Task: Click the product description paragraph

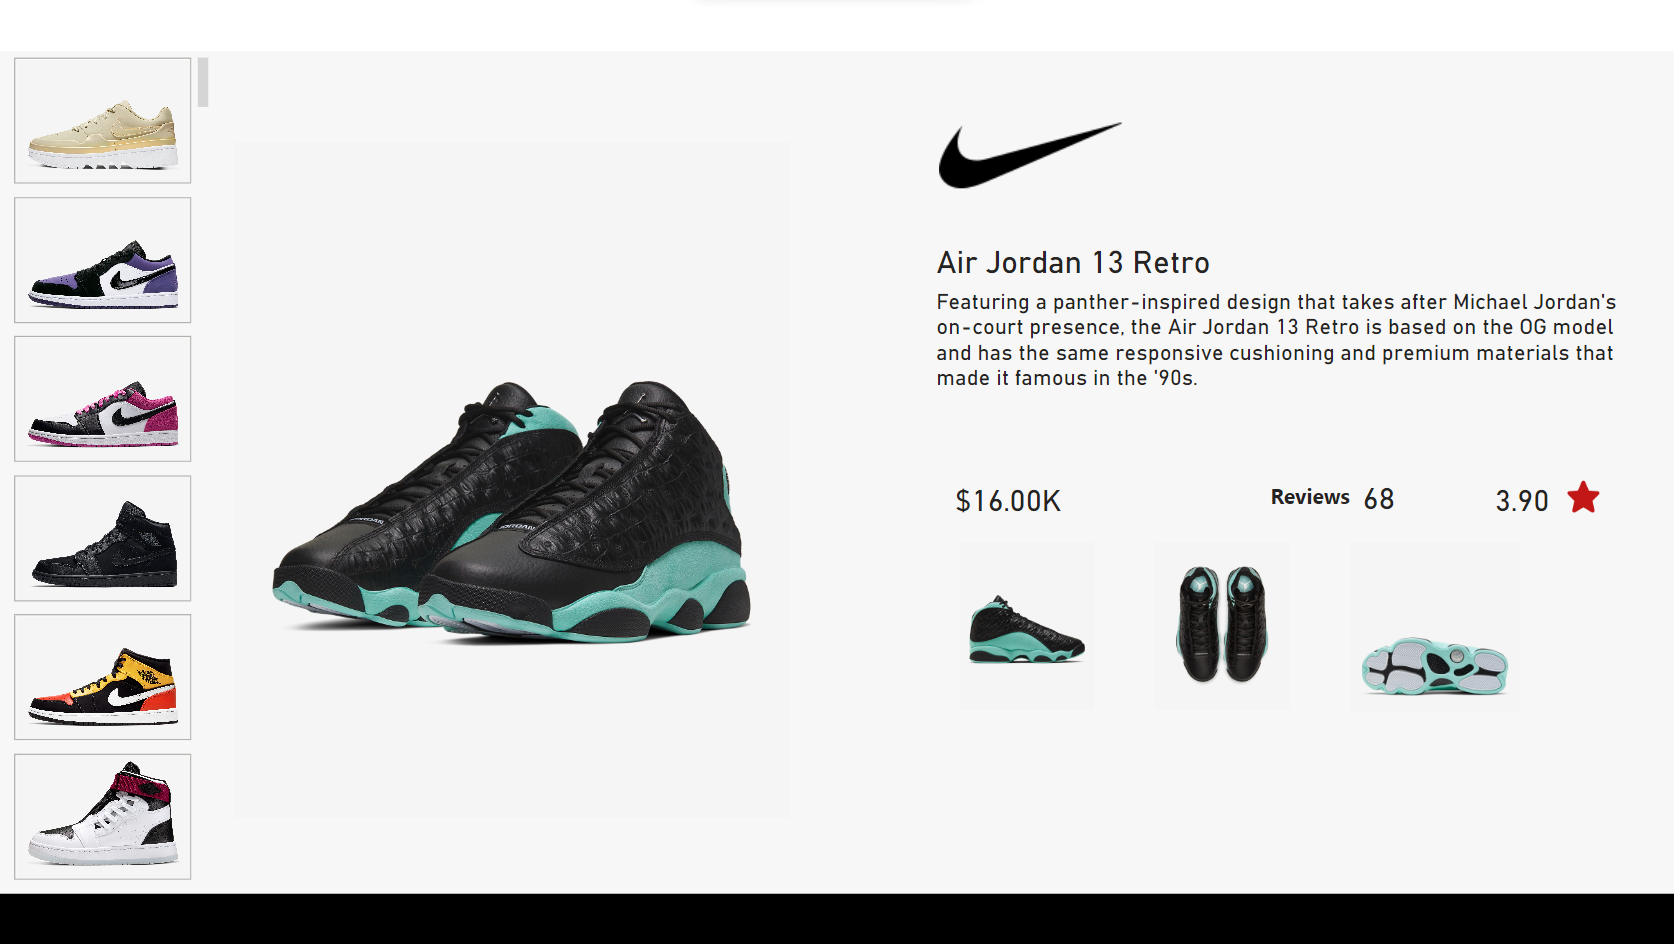Action: [x=1276, y=340]
